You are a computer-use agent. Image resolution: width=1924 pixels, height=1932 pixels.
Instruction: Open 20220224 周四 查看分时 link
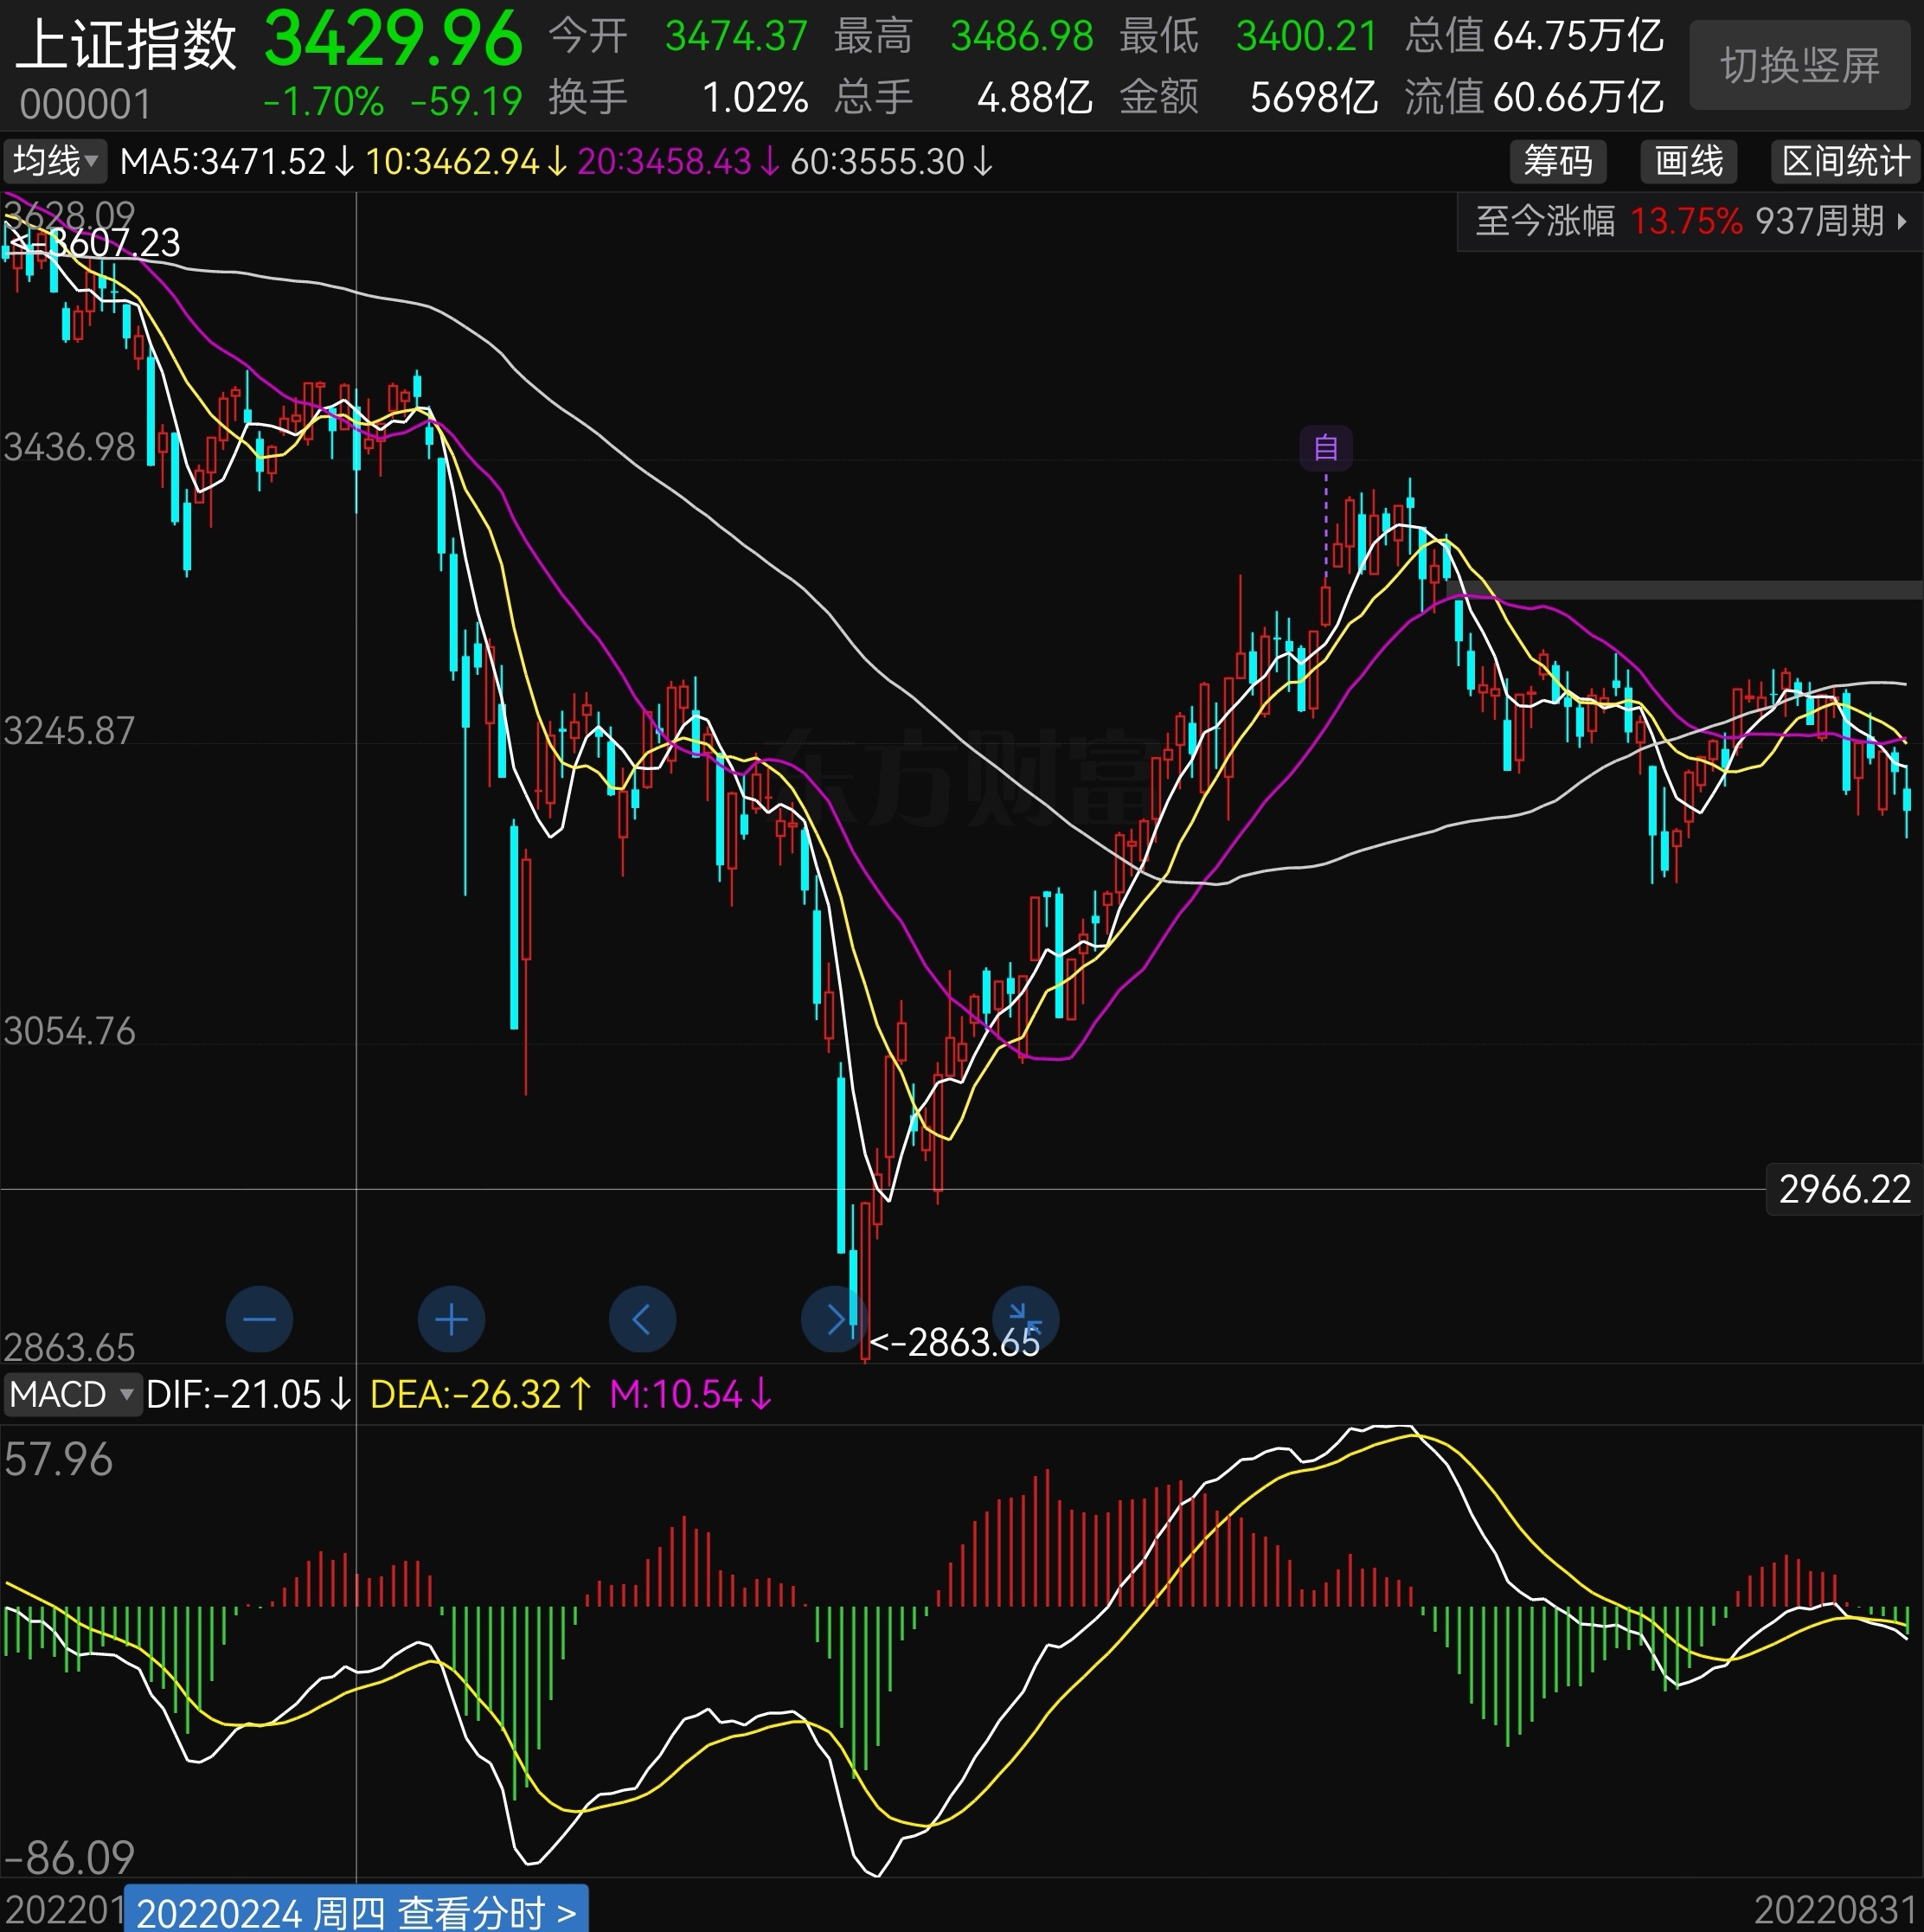point(356,1912)
